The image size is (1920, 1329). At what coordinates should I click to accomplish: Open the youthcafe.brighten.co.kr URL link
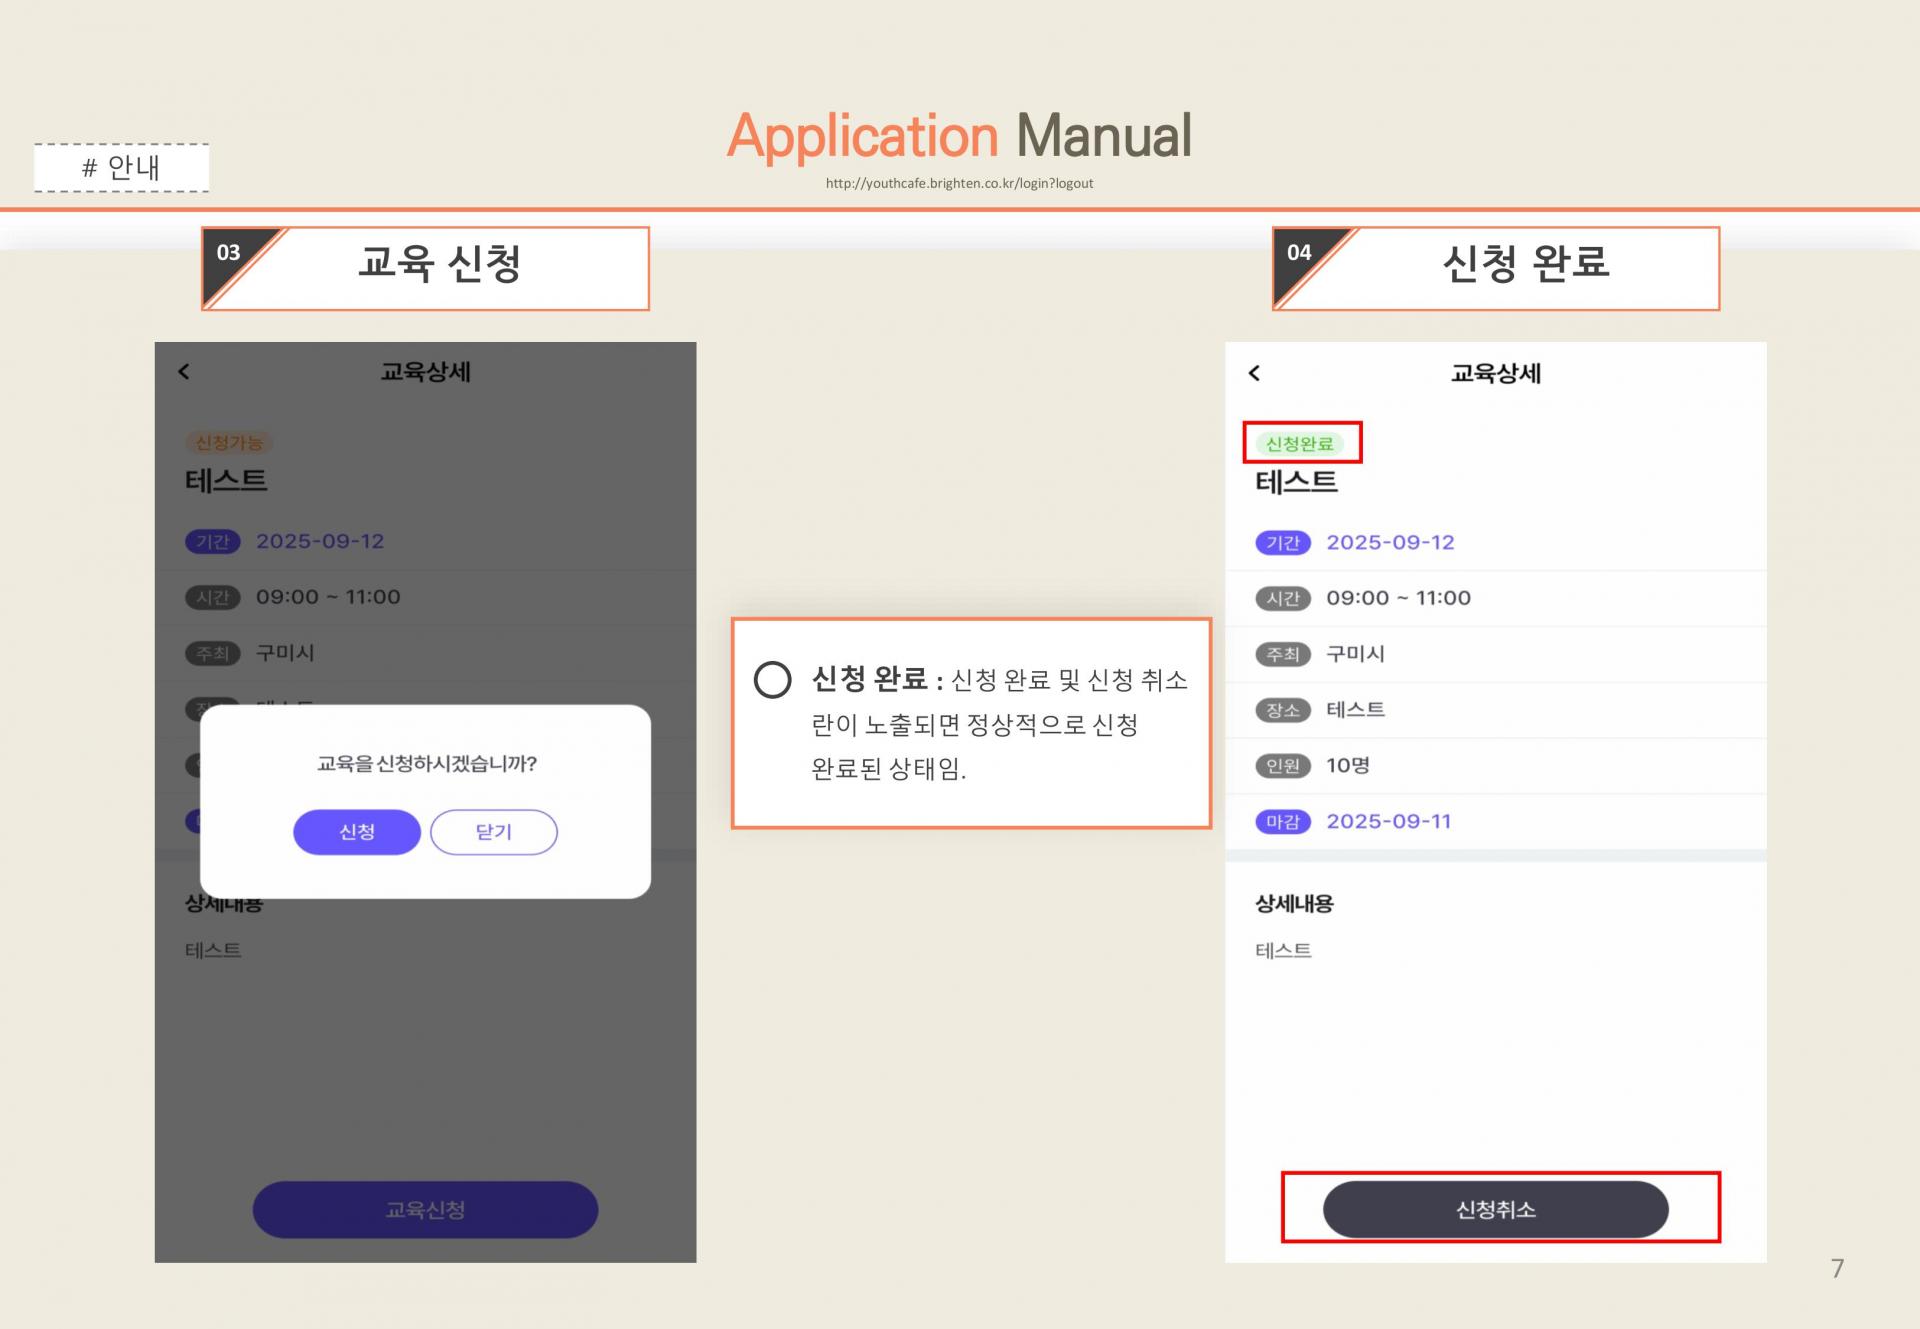[x=959, y=183]
